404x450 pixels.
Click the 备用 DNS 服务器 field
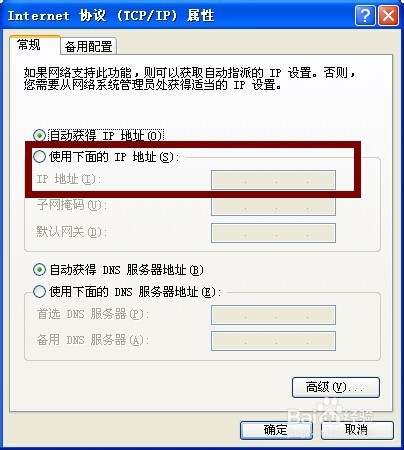coord(273,341)
